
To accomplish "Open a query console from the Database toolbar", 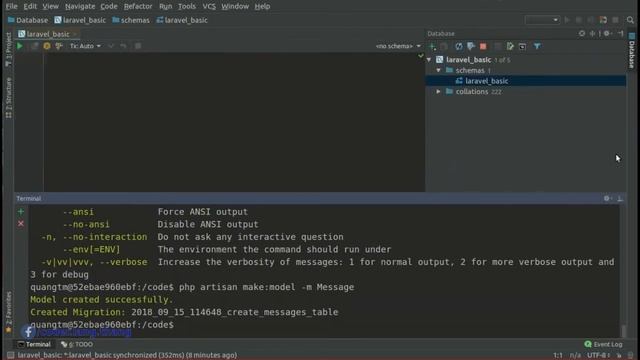I will click(522, 47).
